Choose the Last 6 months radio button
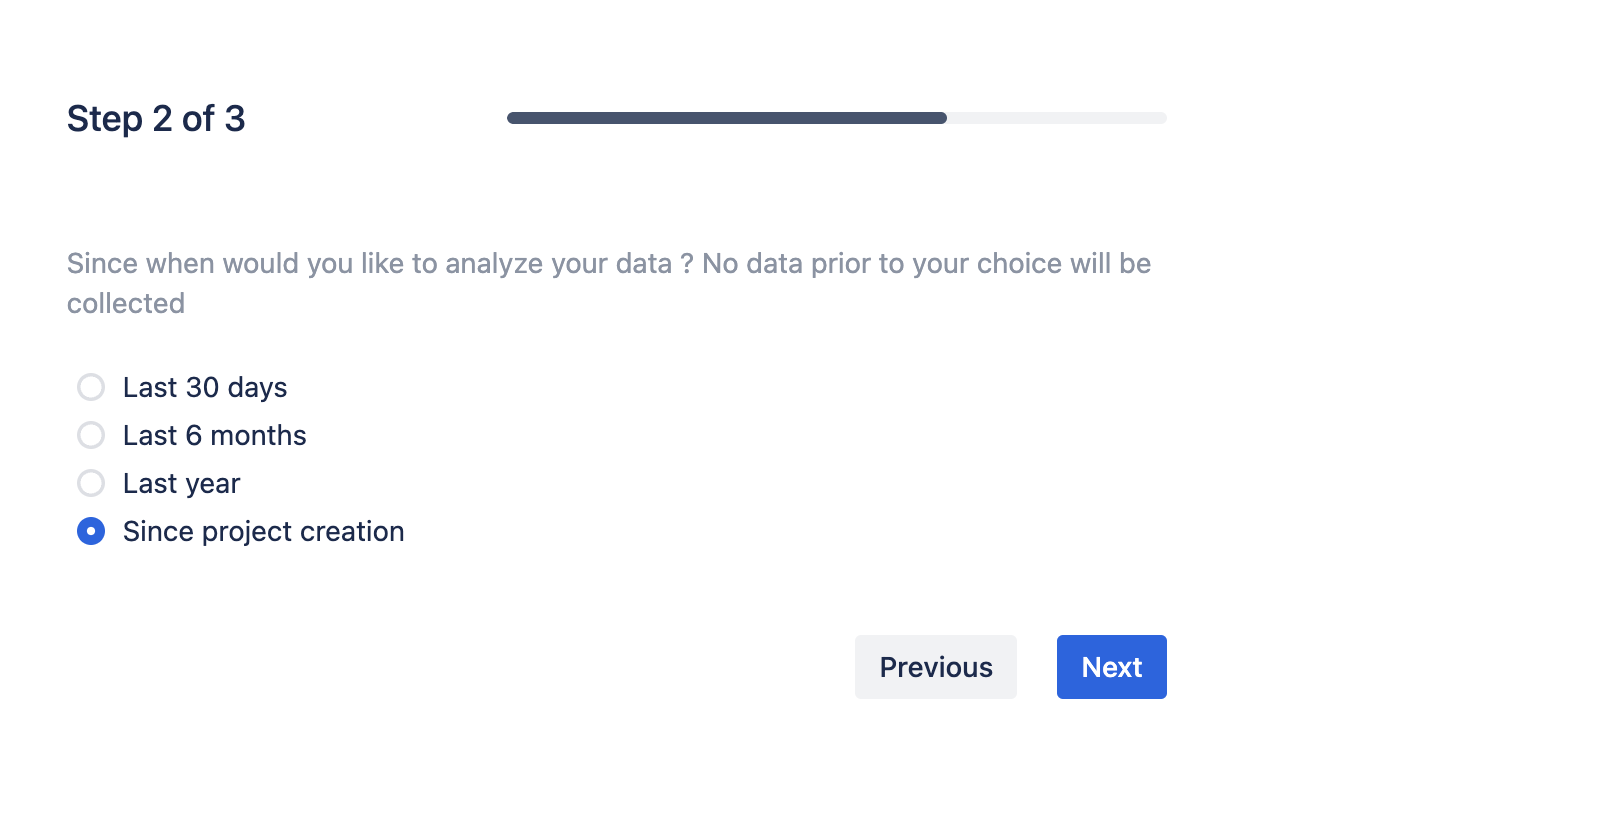The image size is (1610, 826). [x=91, y=435]
